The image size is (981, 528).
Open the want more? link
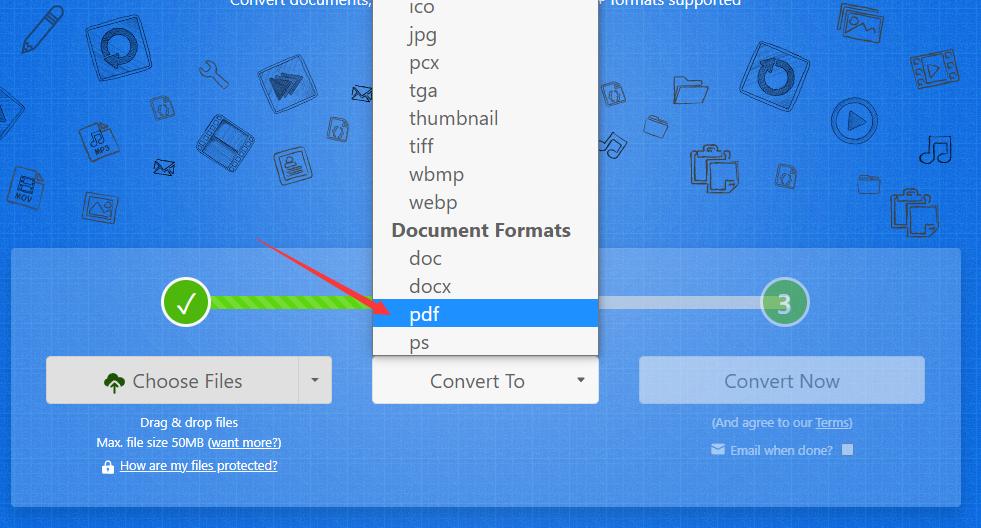[x=245, y=443]
